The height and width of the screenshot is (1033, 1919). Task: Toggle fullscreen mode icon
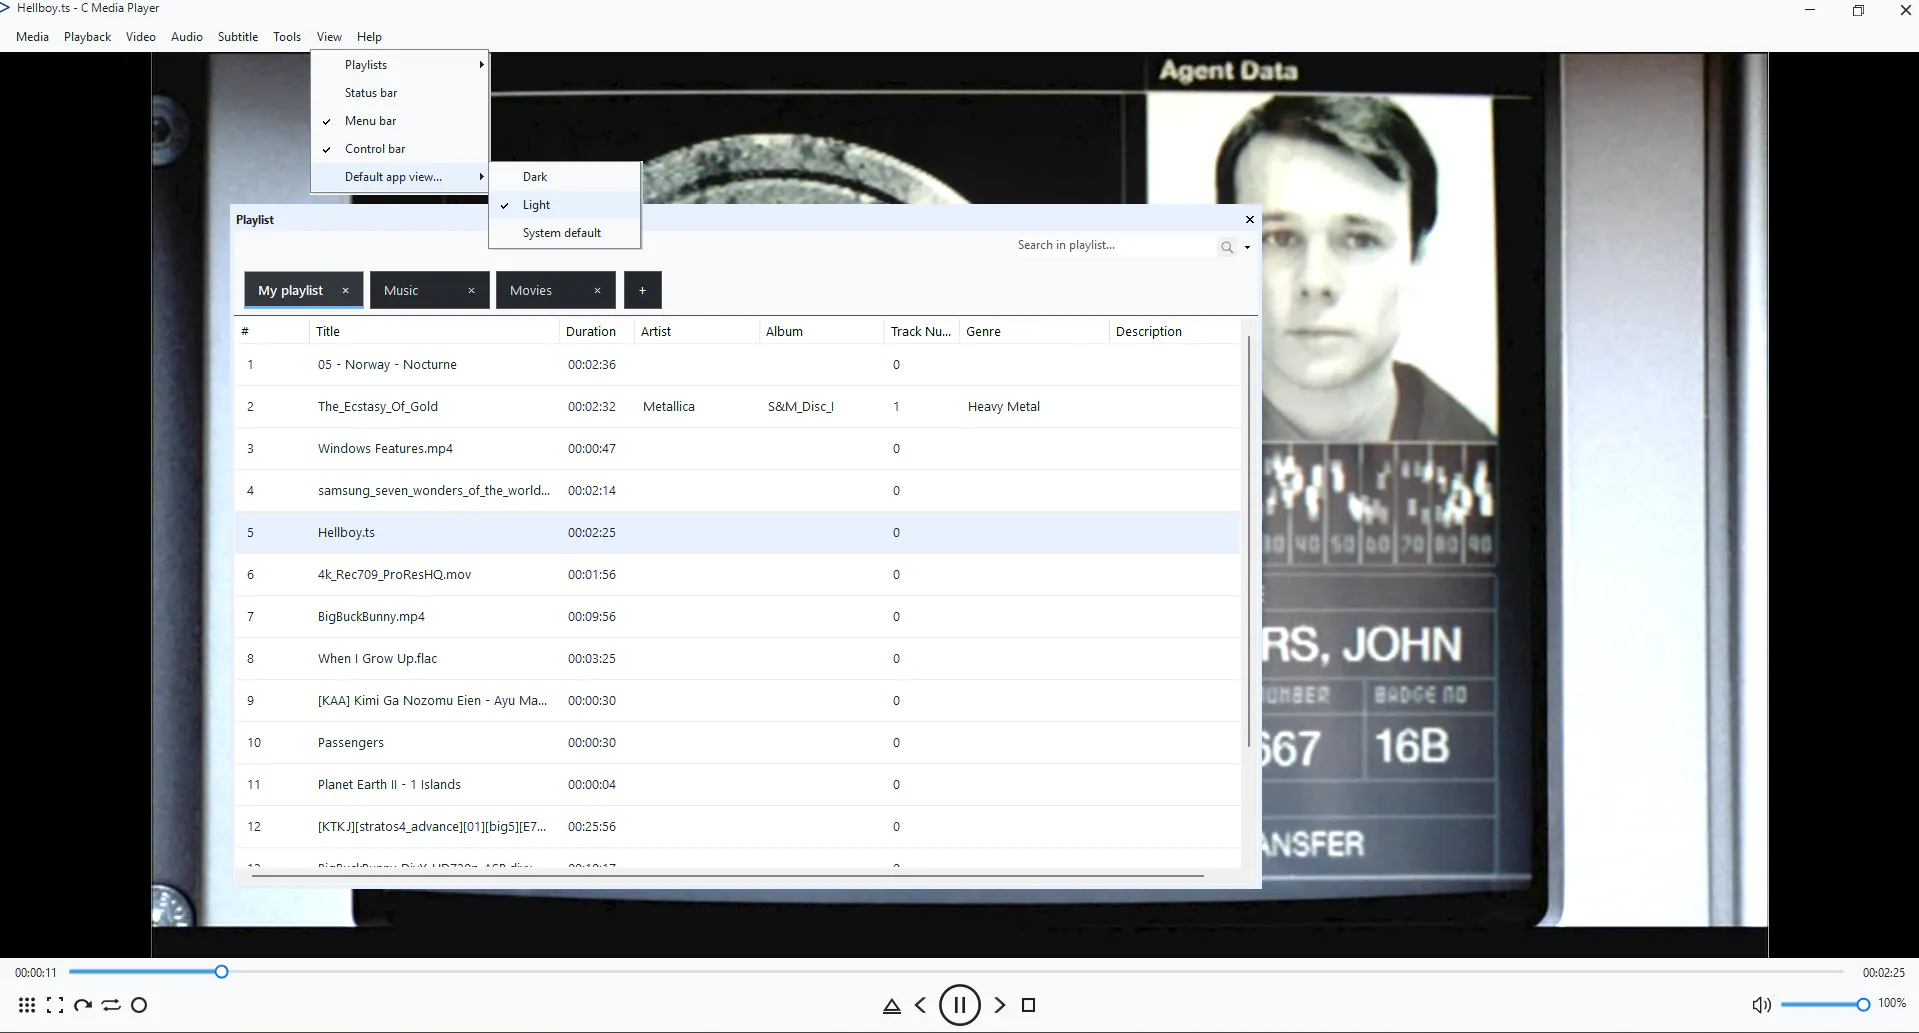(x=55, y=1005)
